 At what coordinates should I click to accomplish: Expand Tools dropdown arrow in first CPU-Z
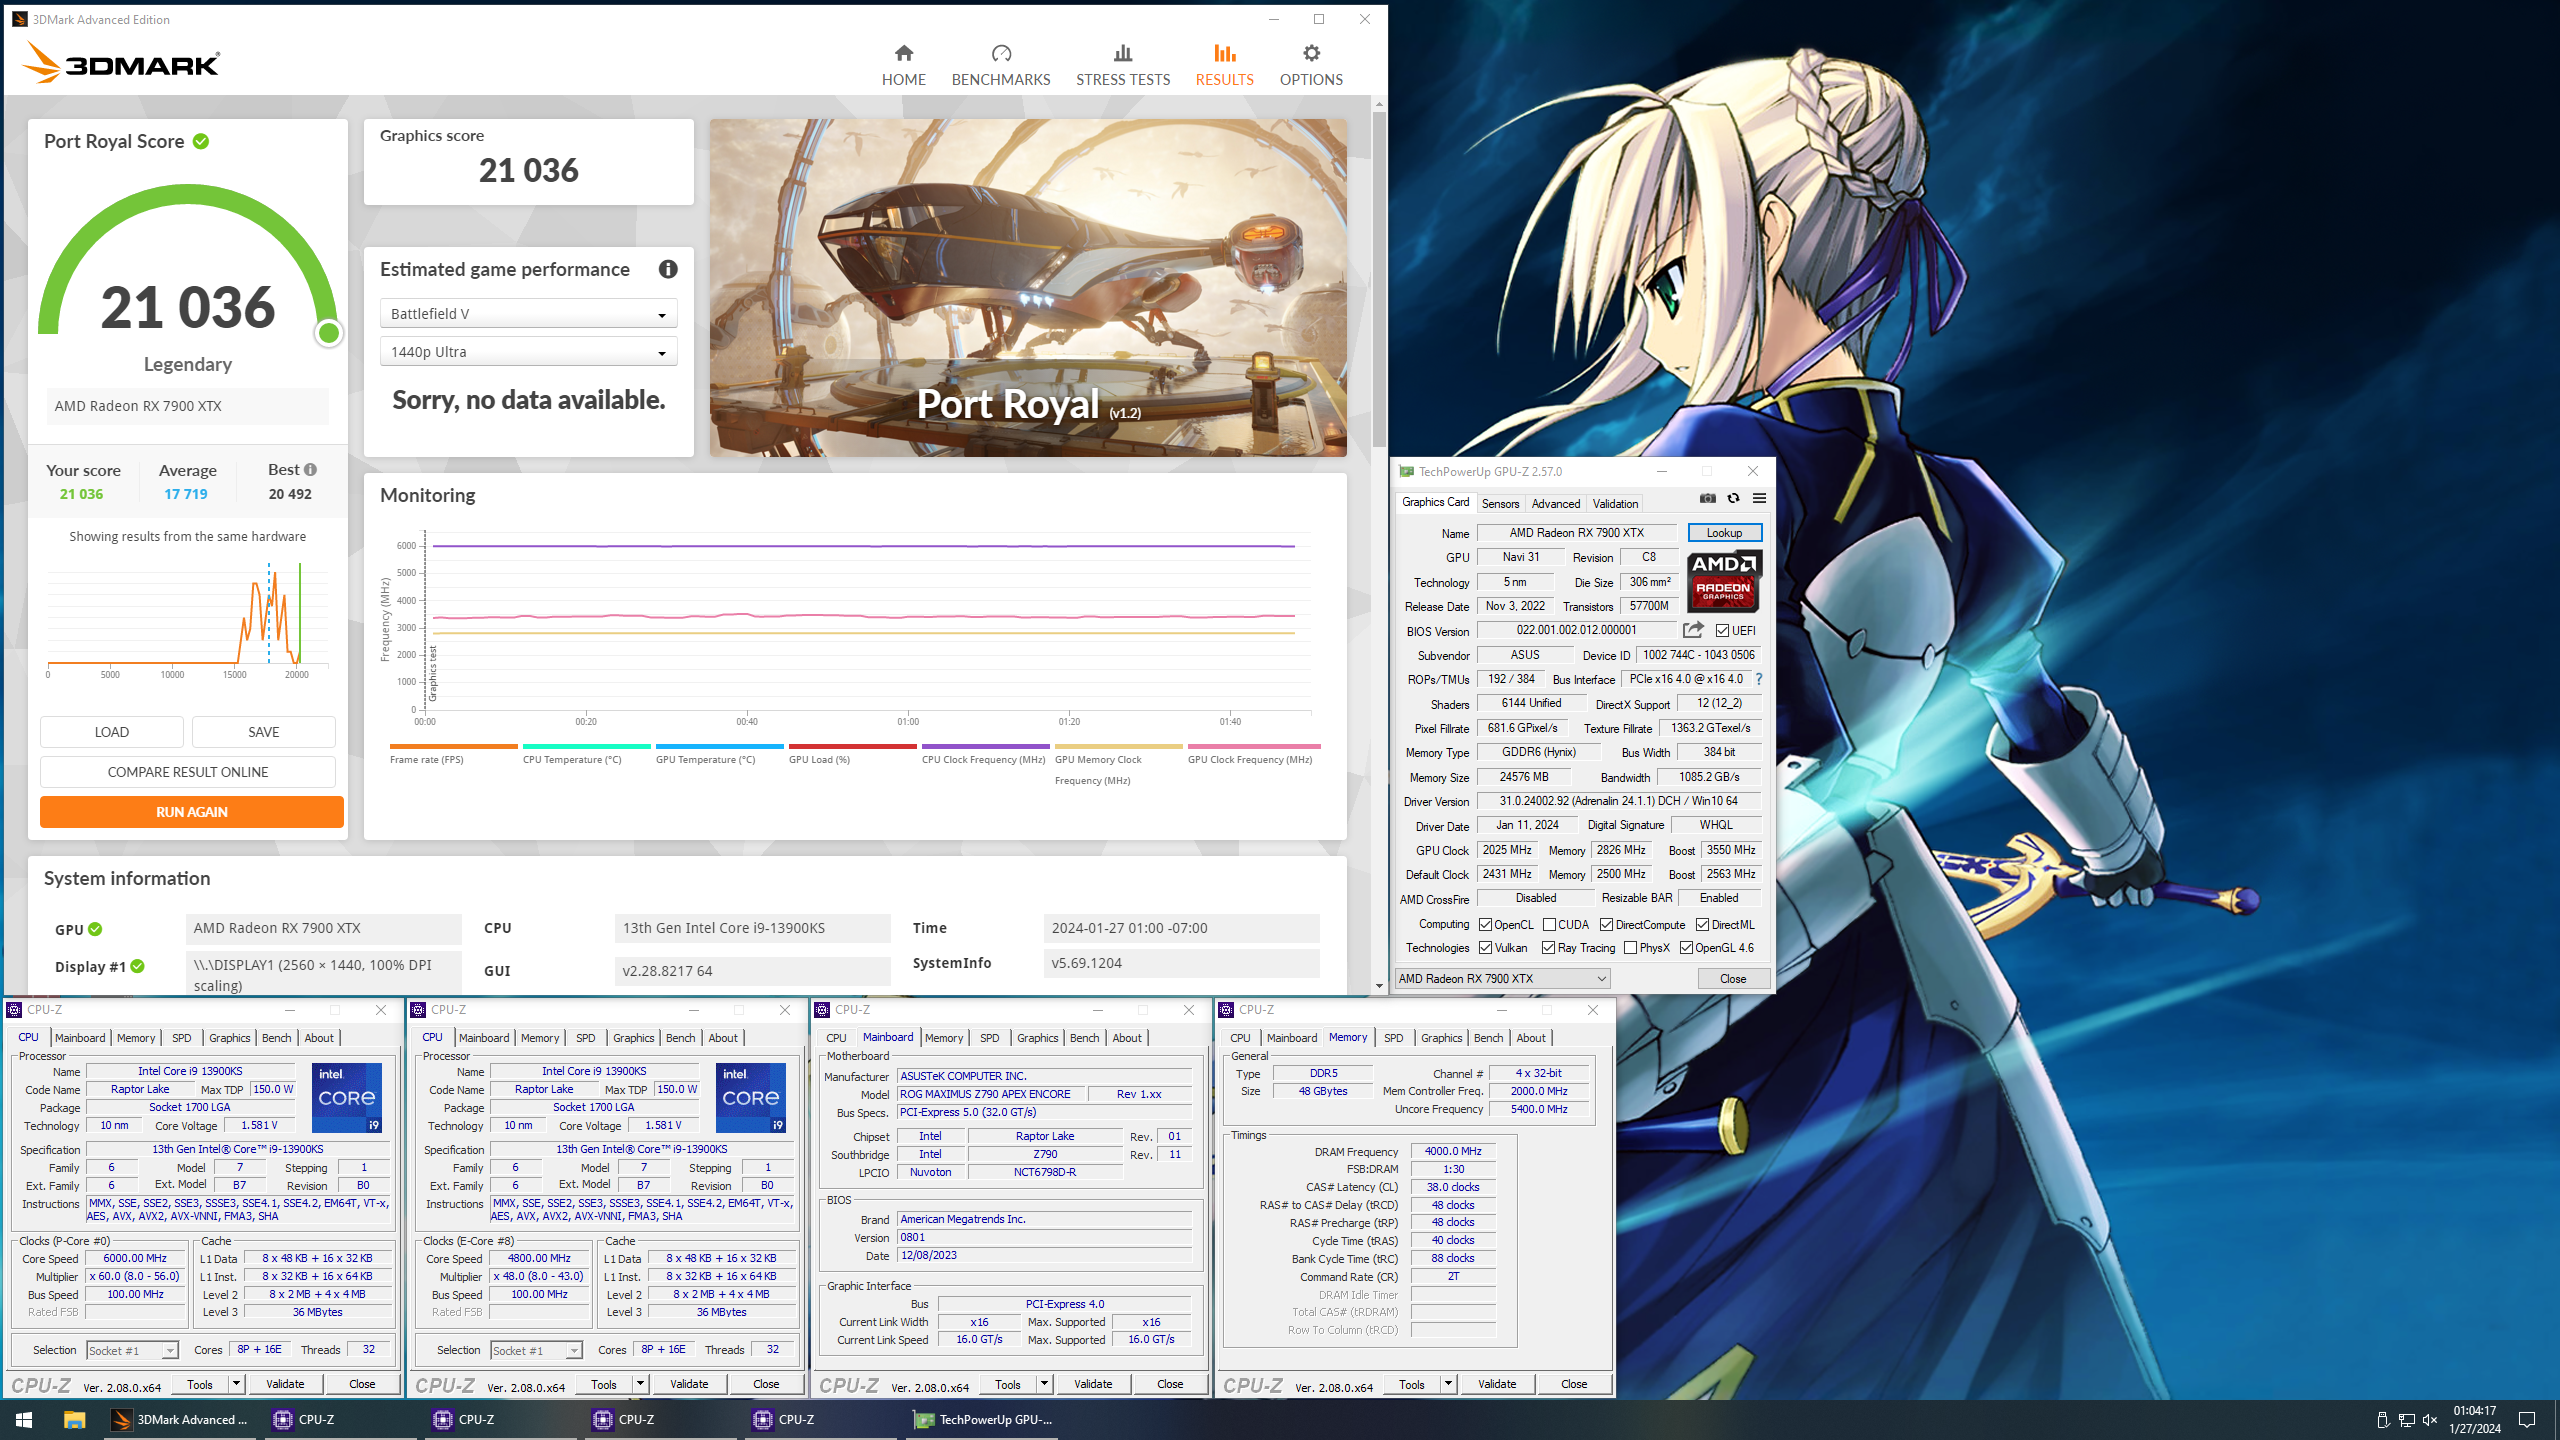pyautogui.click(x=236, y=1384)
